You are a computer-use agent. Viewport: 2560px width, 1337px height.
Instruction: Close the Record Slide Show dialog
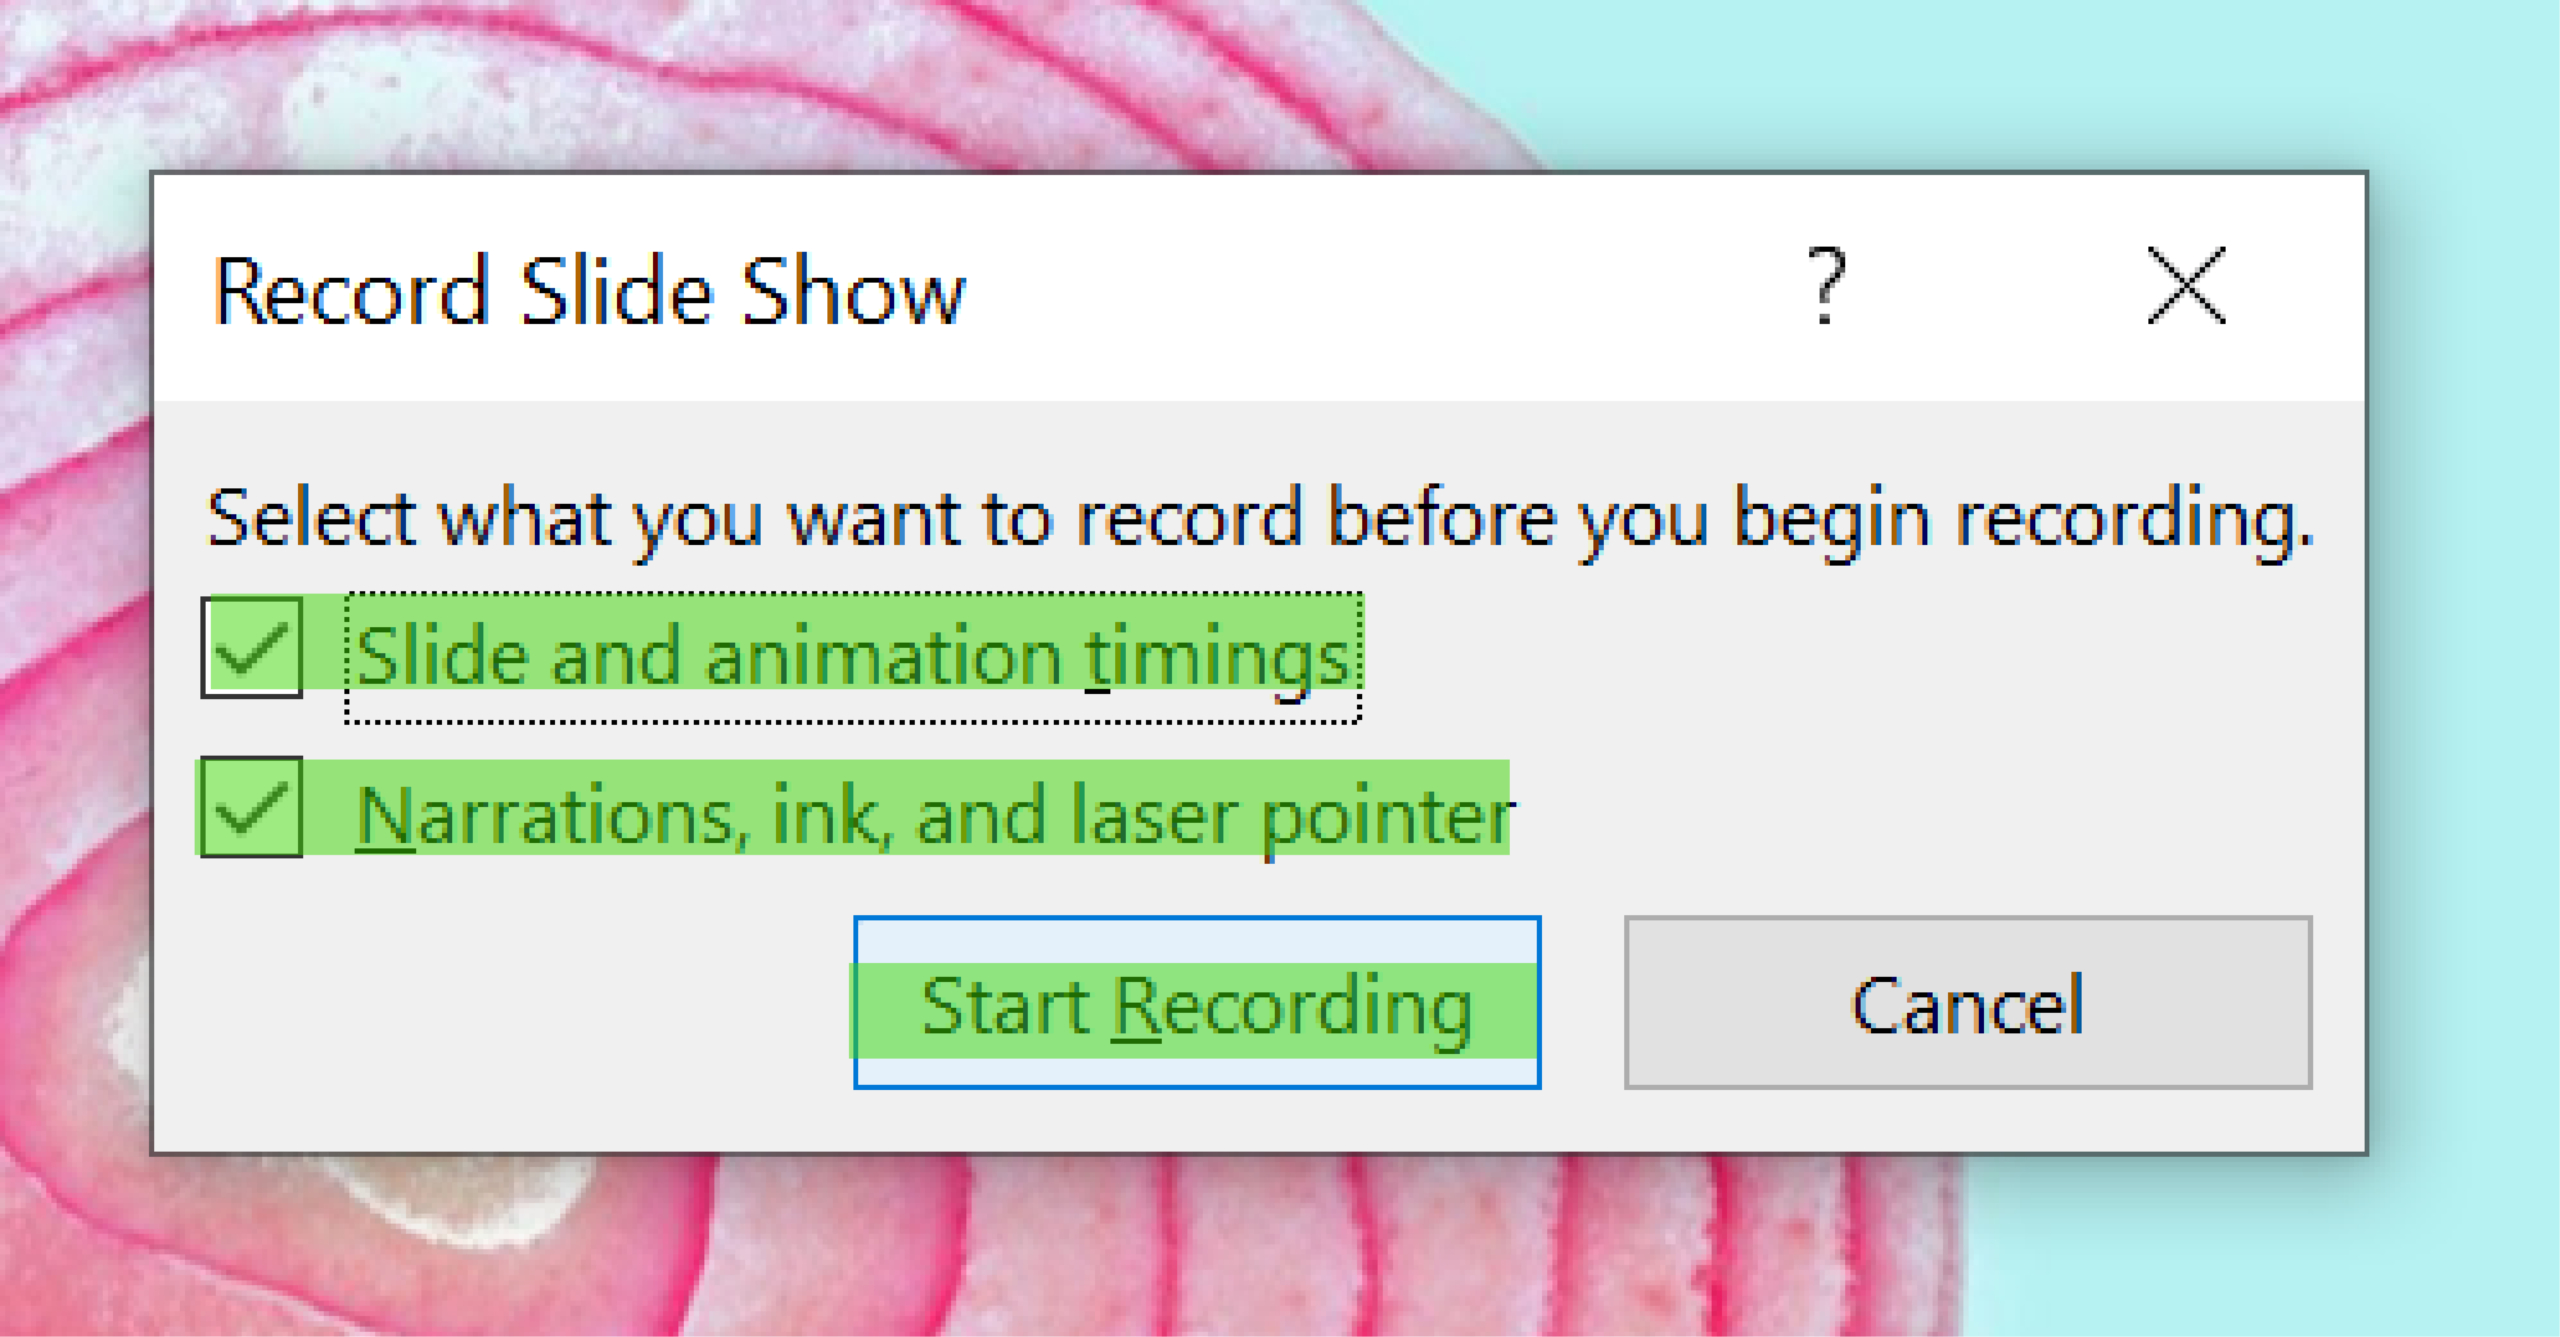pyautogui.click(x=2187, y=286)
